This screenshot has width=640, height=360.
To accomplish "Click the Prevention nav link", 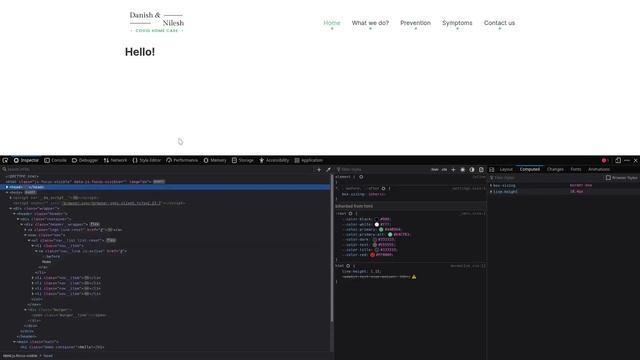I will [415, 23].
